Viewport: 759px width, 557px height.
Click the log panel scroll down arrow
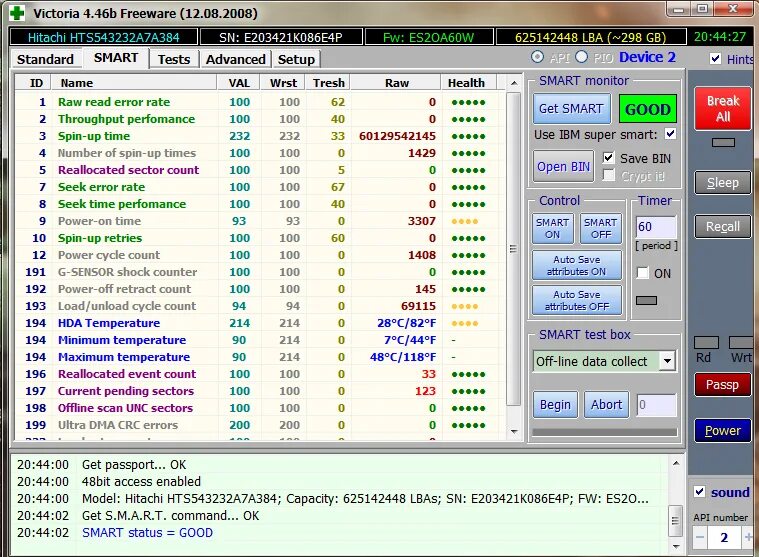(676, 546)
